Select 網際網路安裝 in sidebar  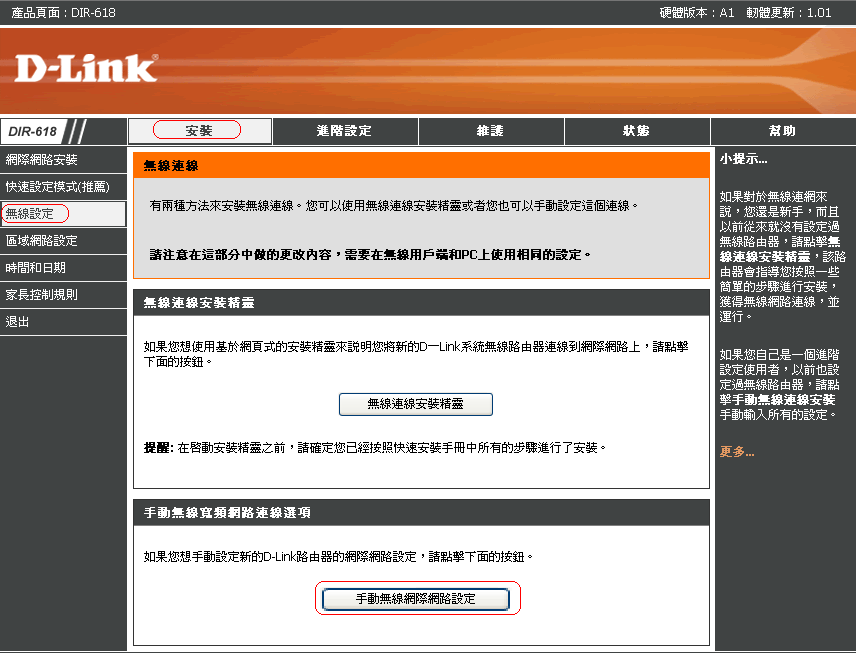[x=63, y=159]
